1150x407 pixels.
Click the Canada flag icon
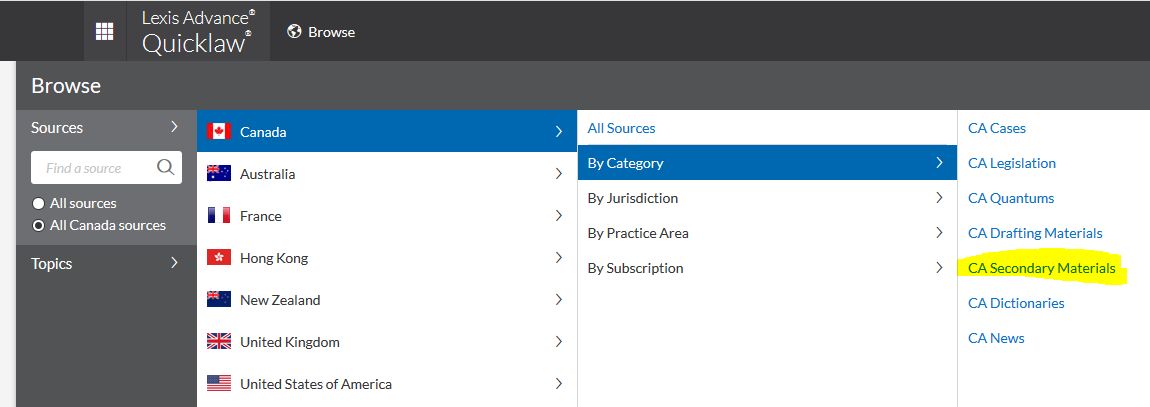[219, 132]
